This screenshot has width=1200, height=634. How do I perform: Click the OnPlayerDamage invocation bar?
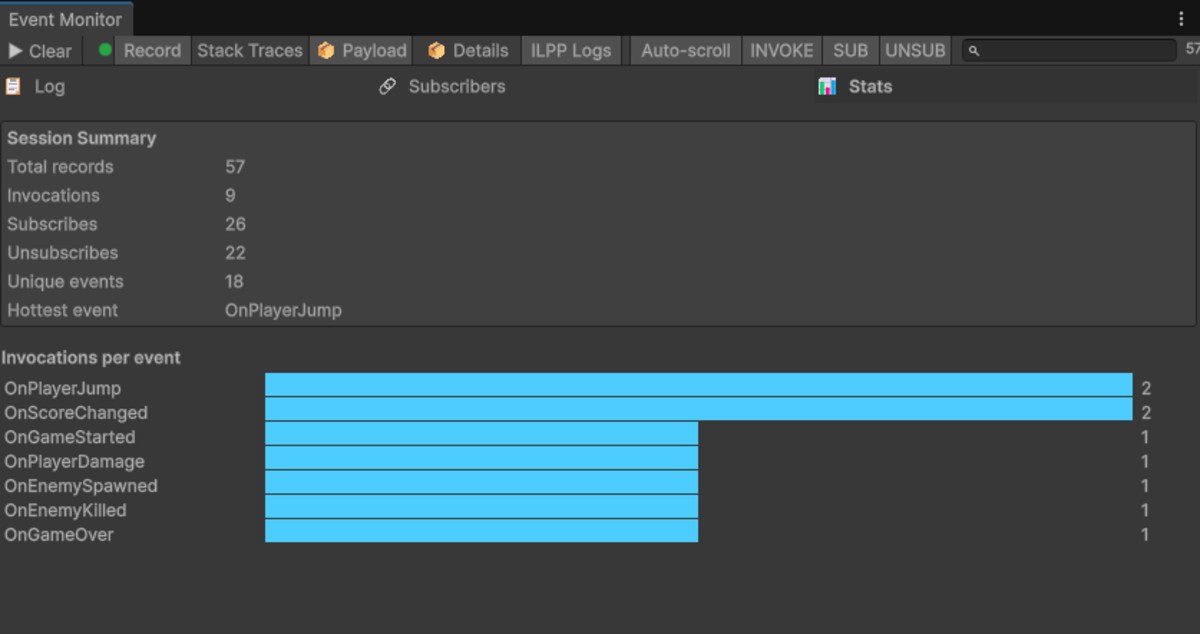[481, 458]
